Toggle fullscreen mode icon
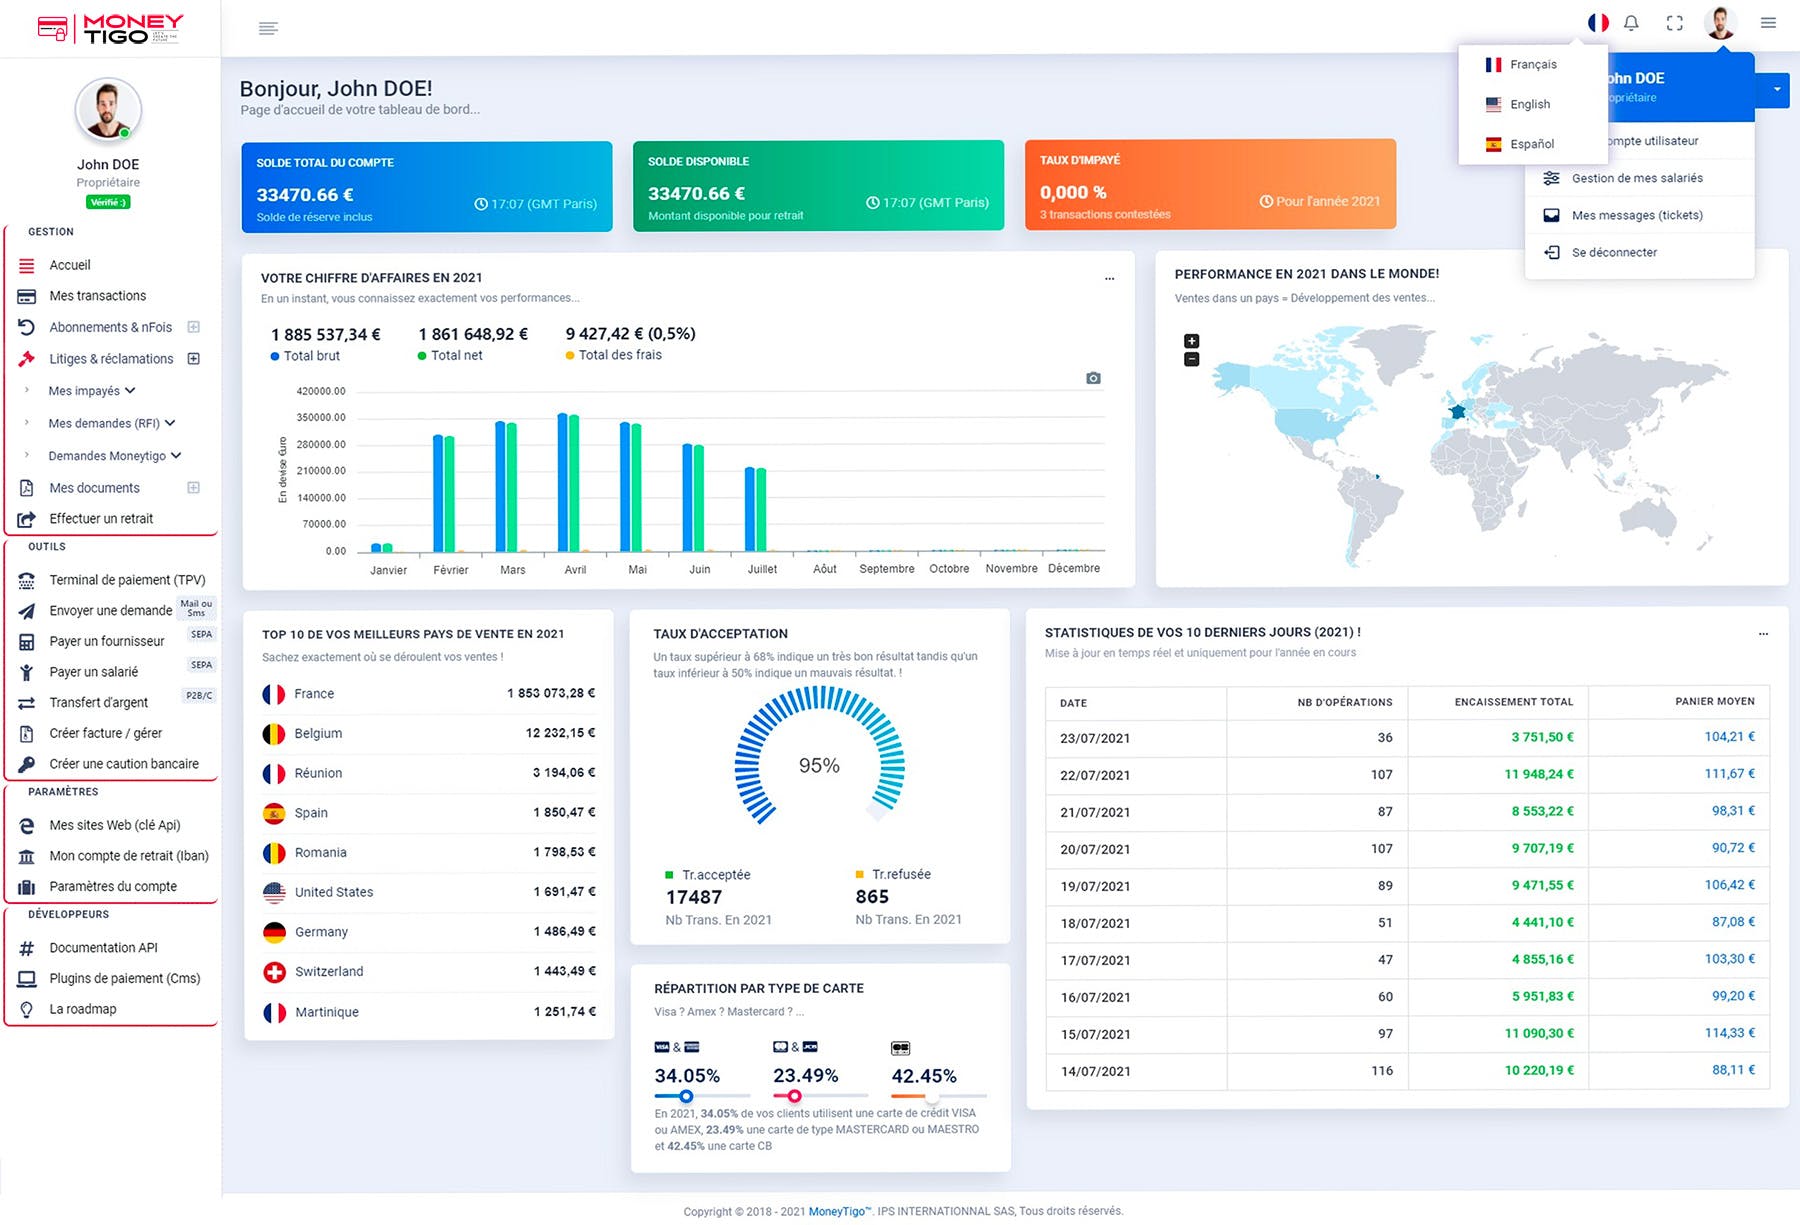1800x1225 pixels. [1675, 23]
